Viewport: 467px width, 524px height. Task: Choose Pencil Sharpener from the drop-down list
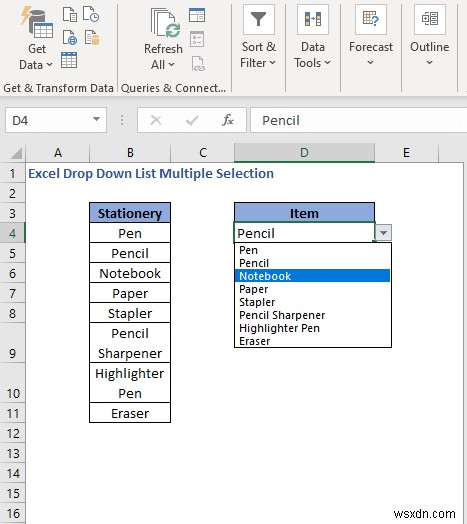click(x=313, y=315)
